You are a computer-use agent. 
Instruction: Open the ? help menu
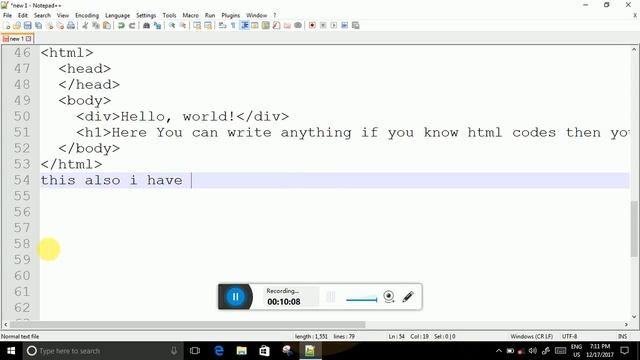275,15
